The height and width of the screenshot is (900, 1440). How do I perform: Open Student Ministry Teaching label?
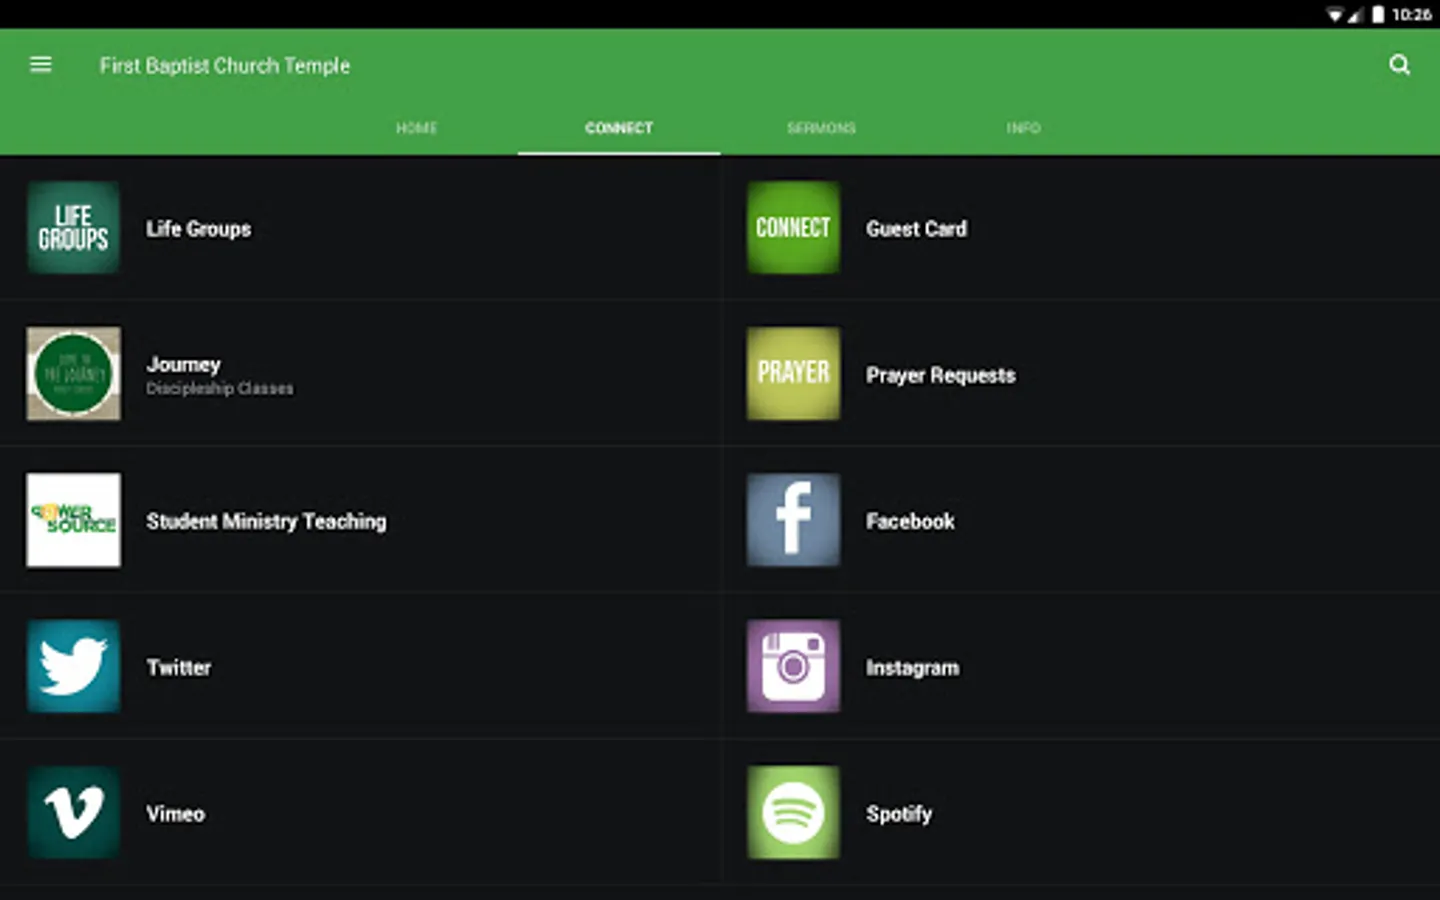tap(266, 521)
